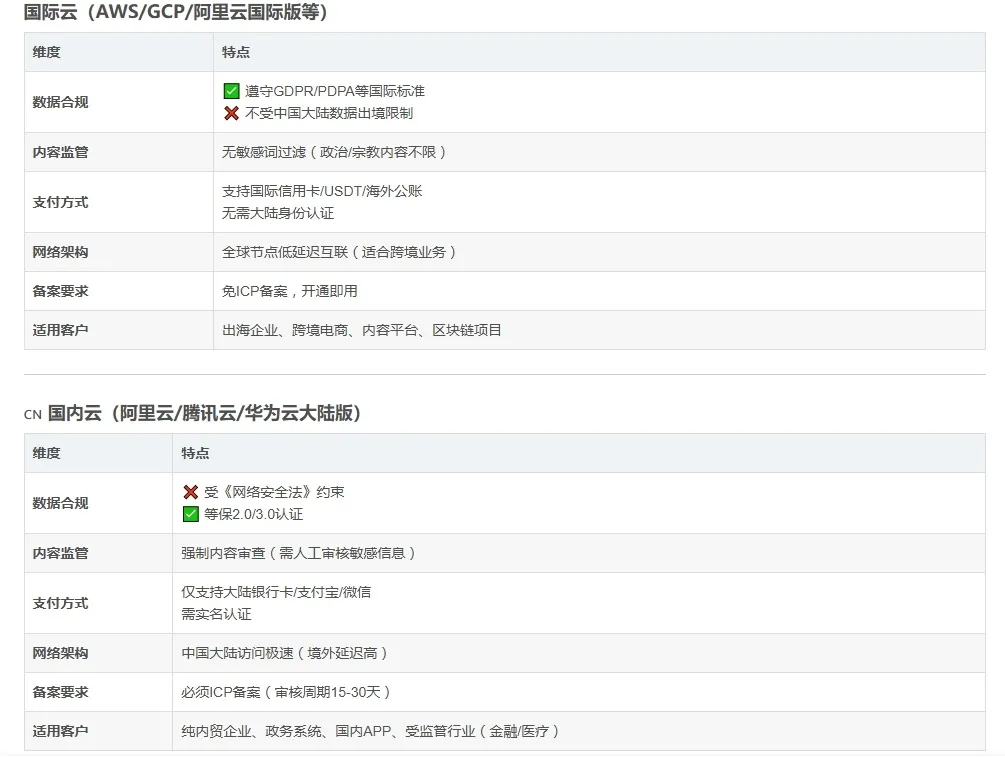Click the 特点 column header of second table
The height and width of the screenshot is (757, 1005).
click(195, 453)
